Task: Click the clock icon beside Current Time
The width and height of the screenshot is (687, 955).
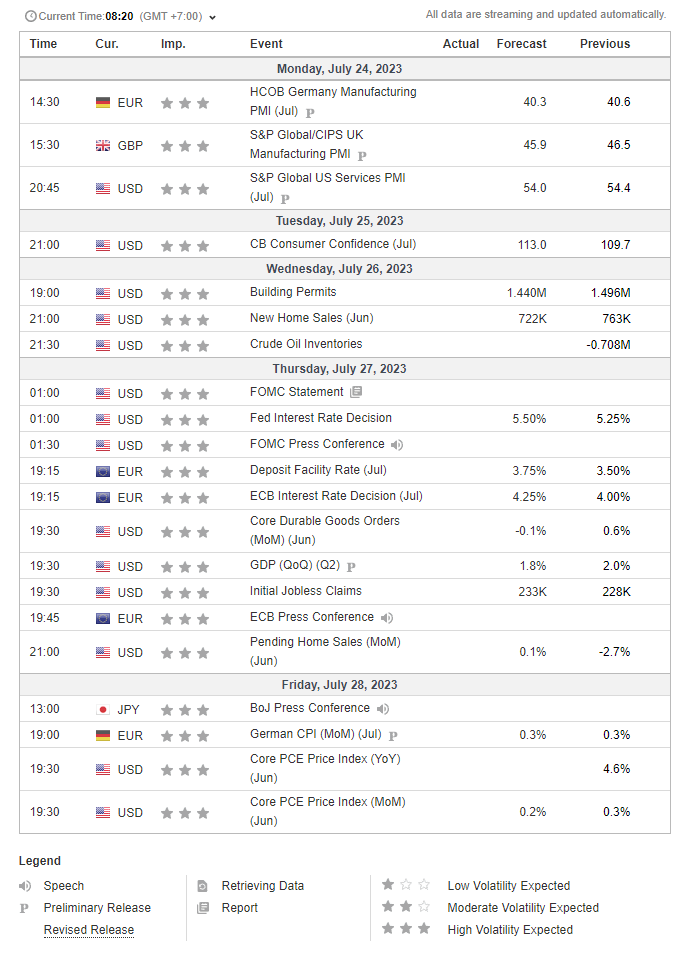Action: click(x=30, y=17)
